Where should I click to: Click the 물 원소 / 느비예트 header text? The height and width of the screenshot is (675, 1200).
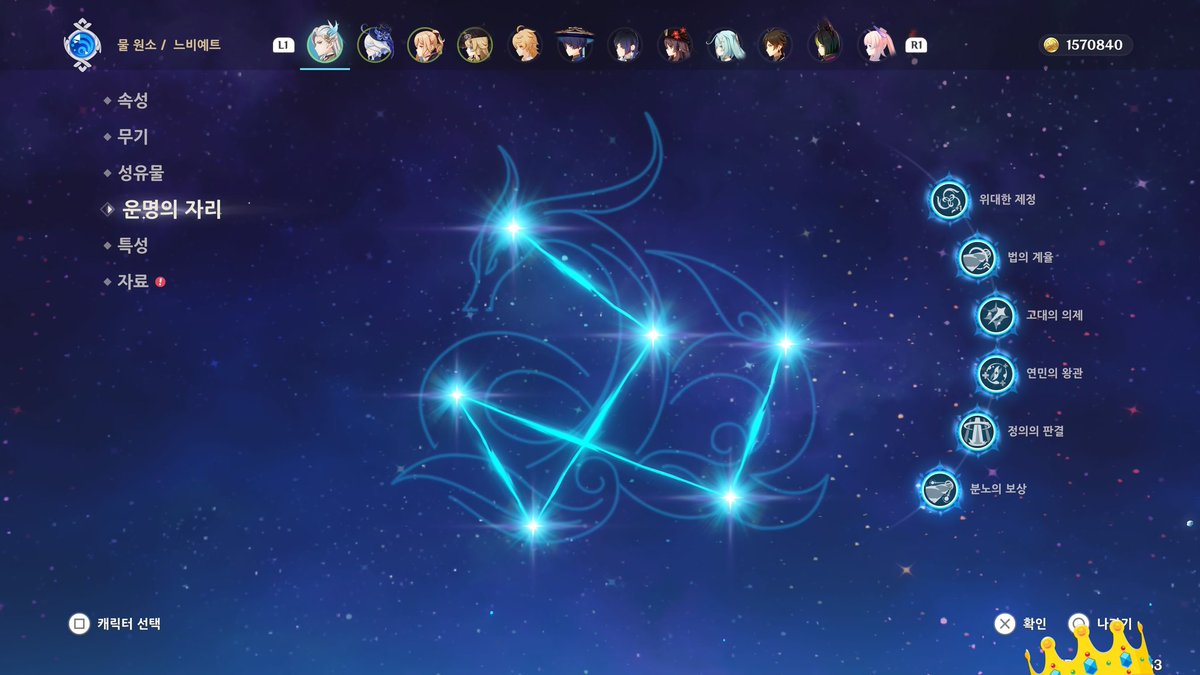tap(169, 45)
